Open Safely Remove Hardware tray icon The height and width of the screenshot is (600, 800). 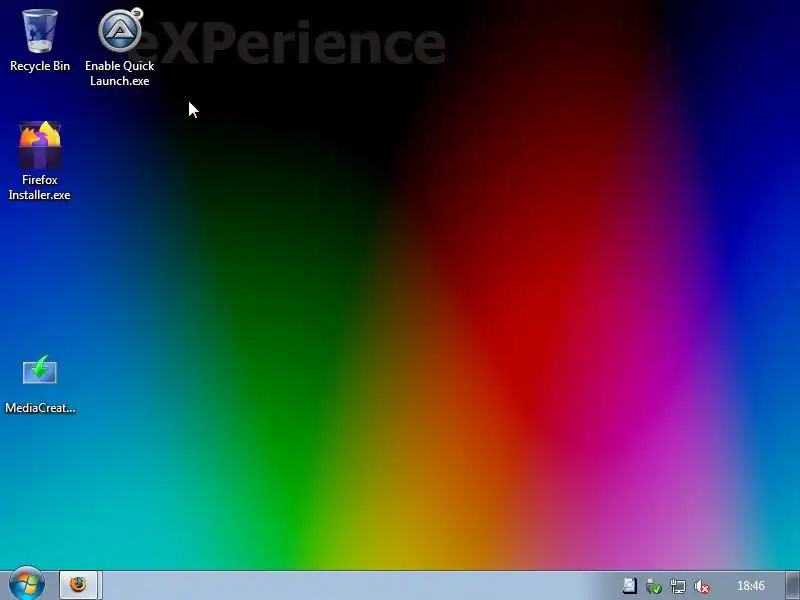coord(654,586)
